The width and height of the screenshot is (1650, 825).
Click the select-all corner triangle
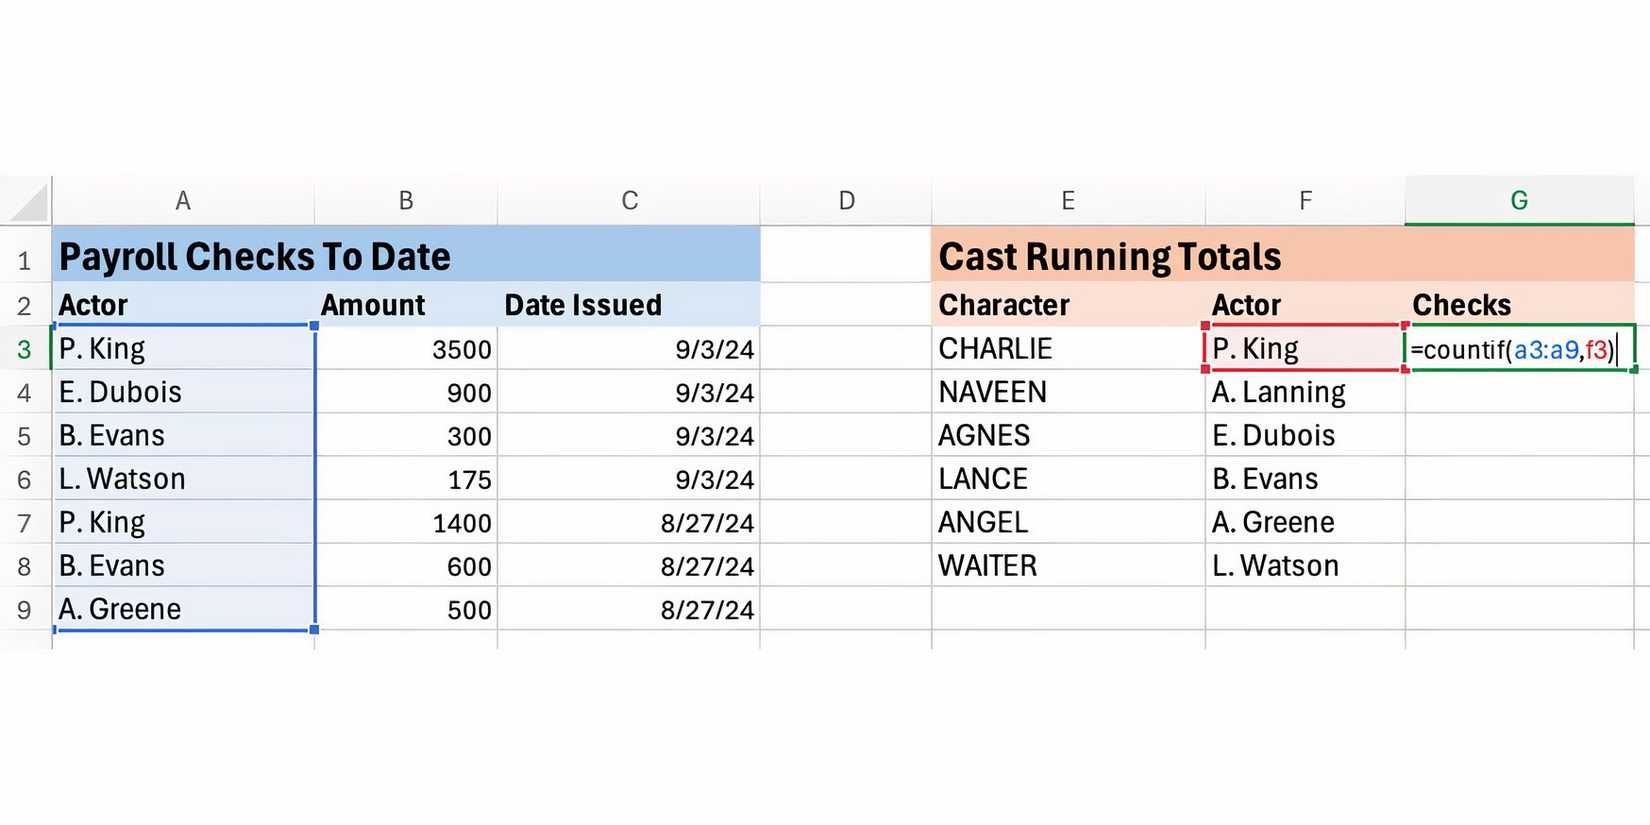click(x=28, y=202)
